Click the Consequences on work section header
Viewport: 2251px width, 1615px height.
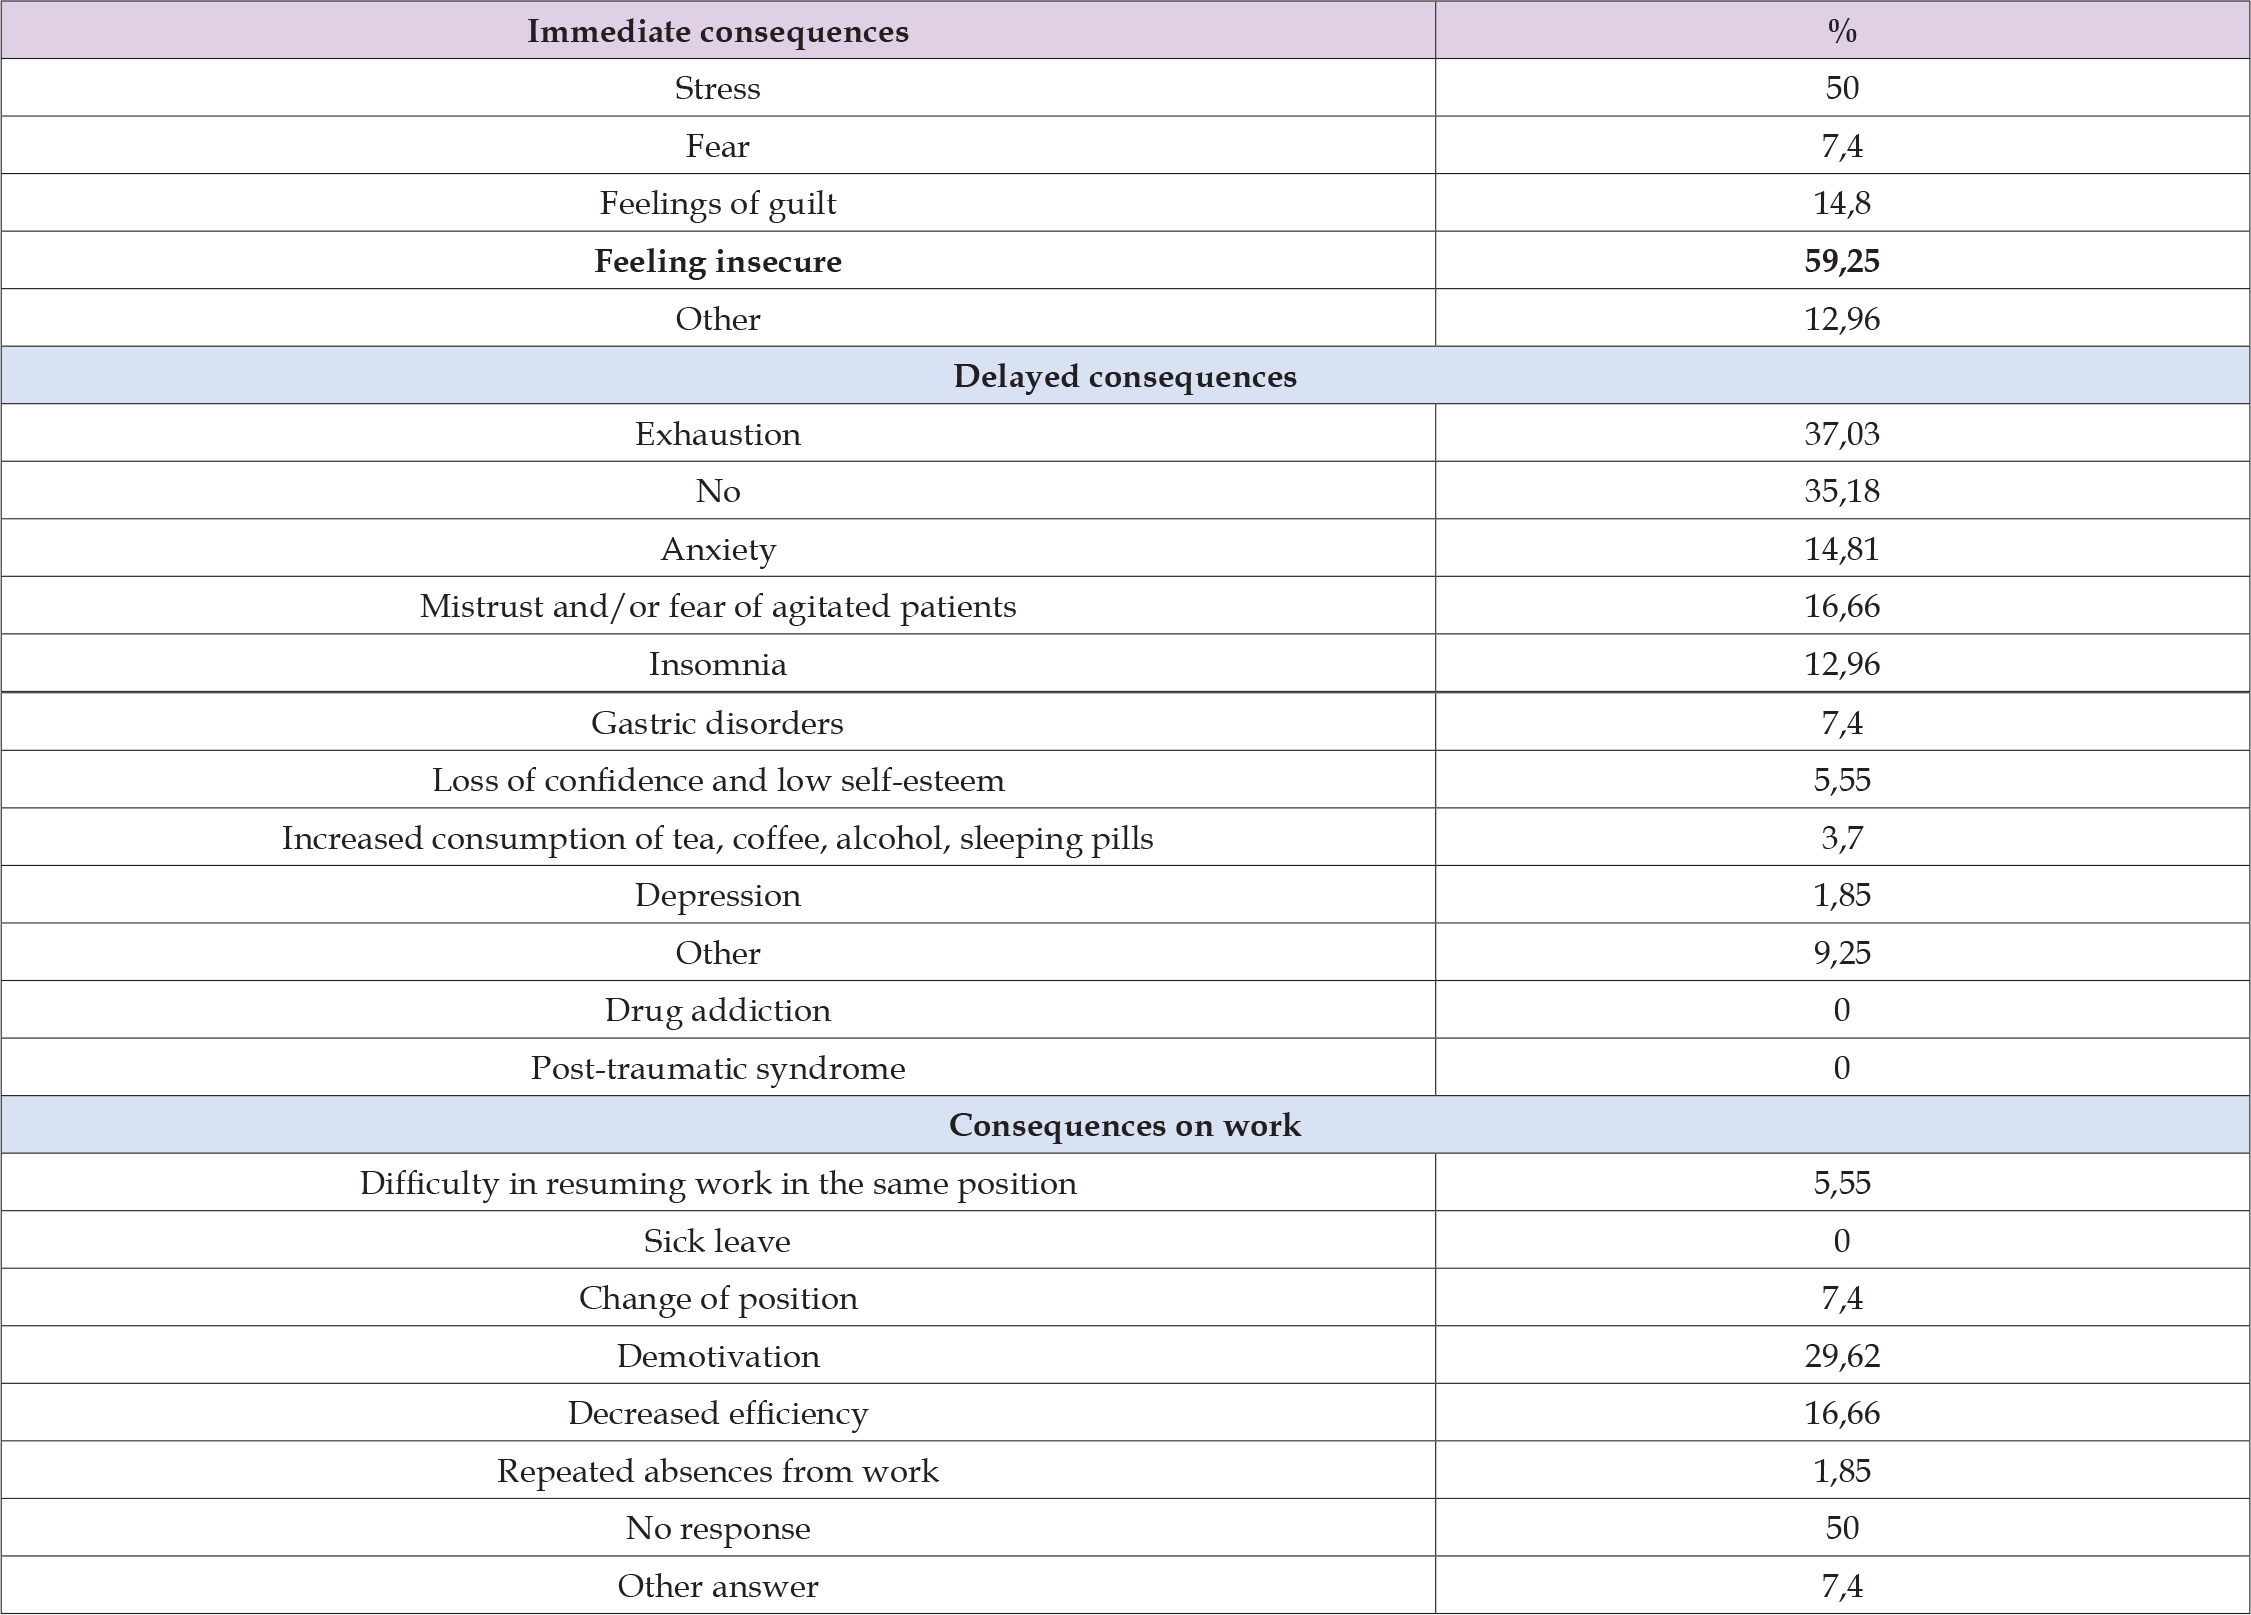click(1125, 1125)
